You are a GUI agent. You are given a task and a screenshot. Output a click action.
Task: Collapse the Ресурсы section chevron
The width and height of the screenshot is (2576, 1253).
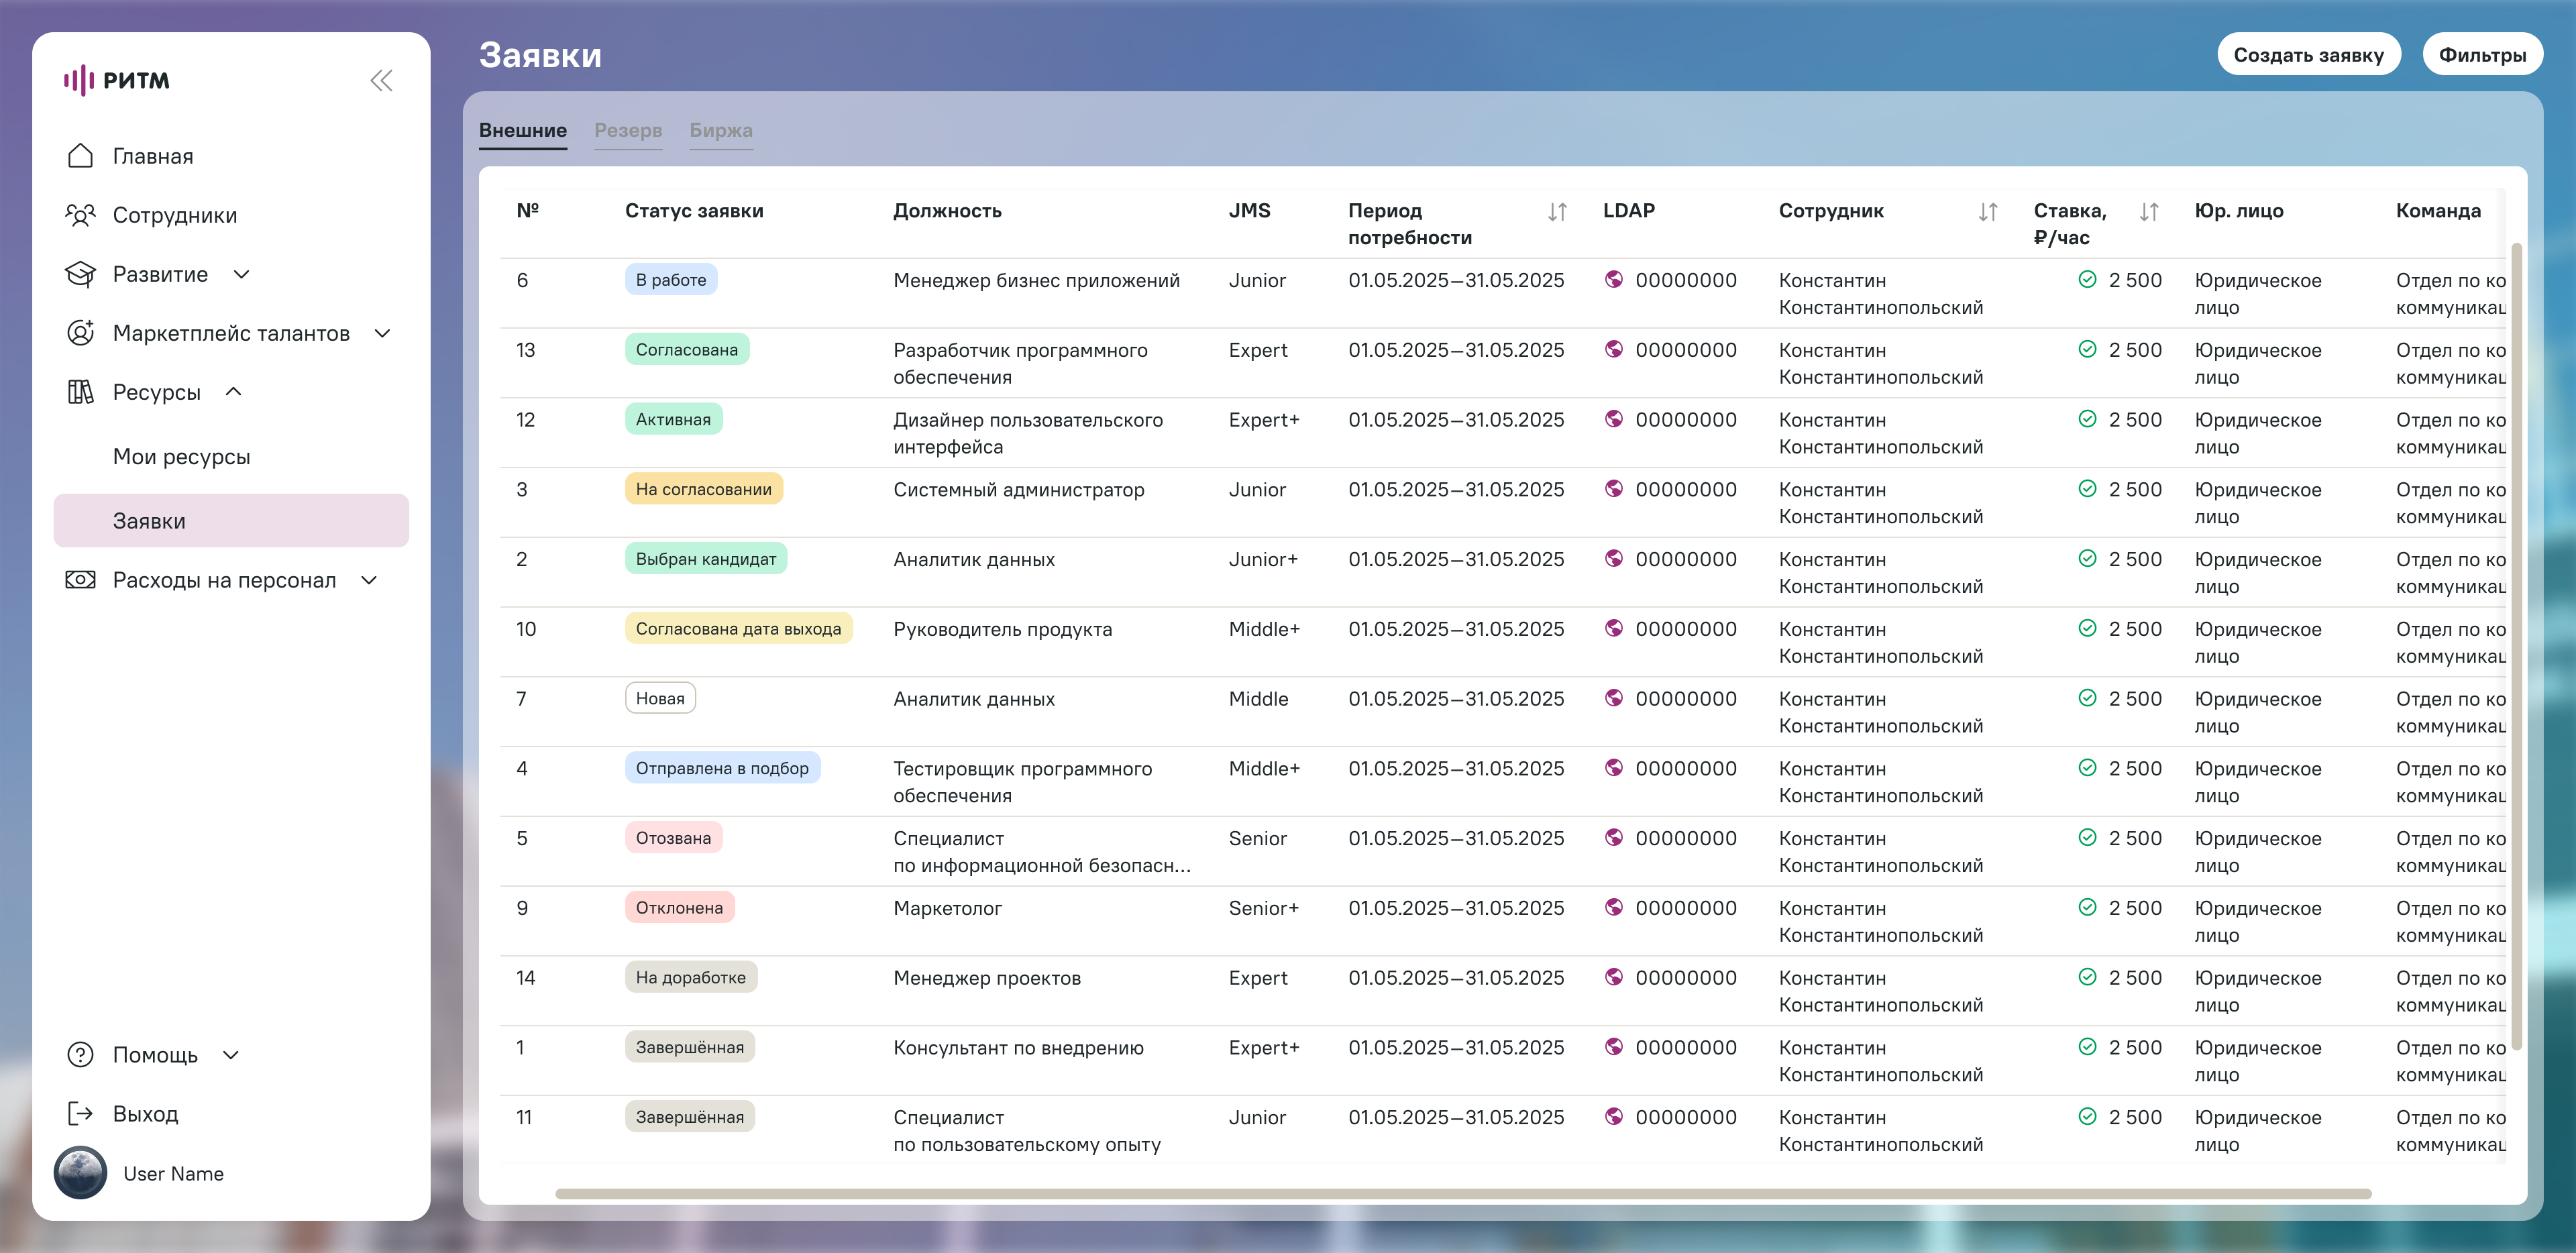coord(233,392)
